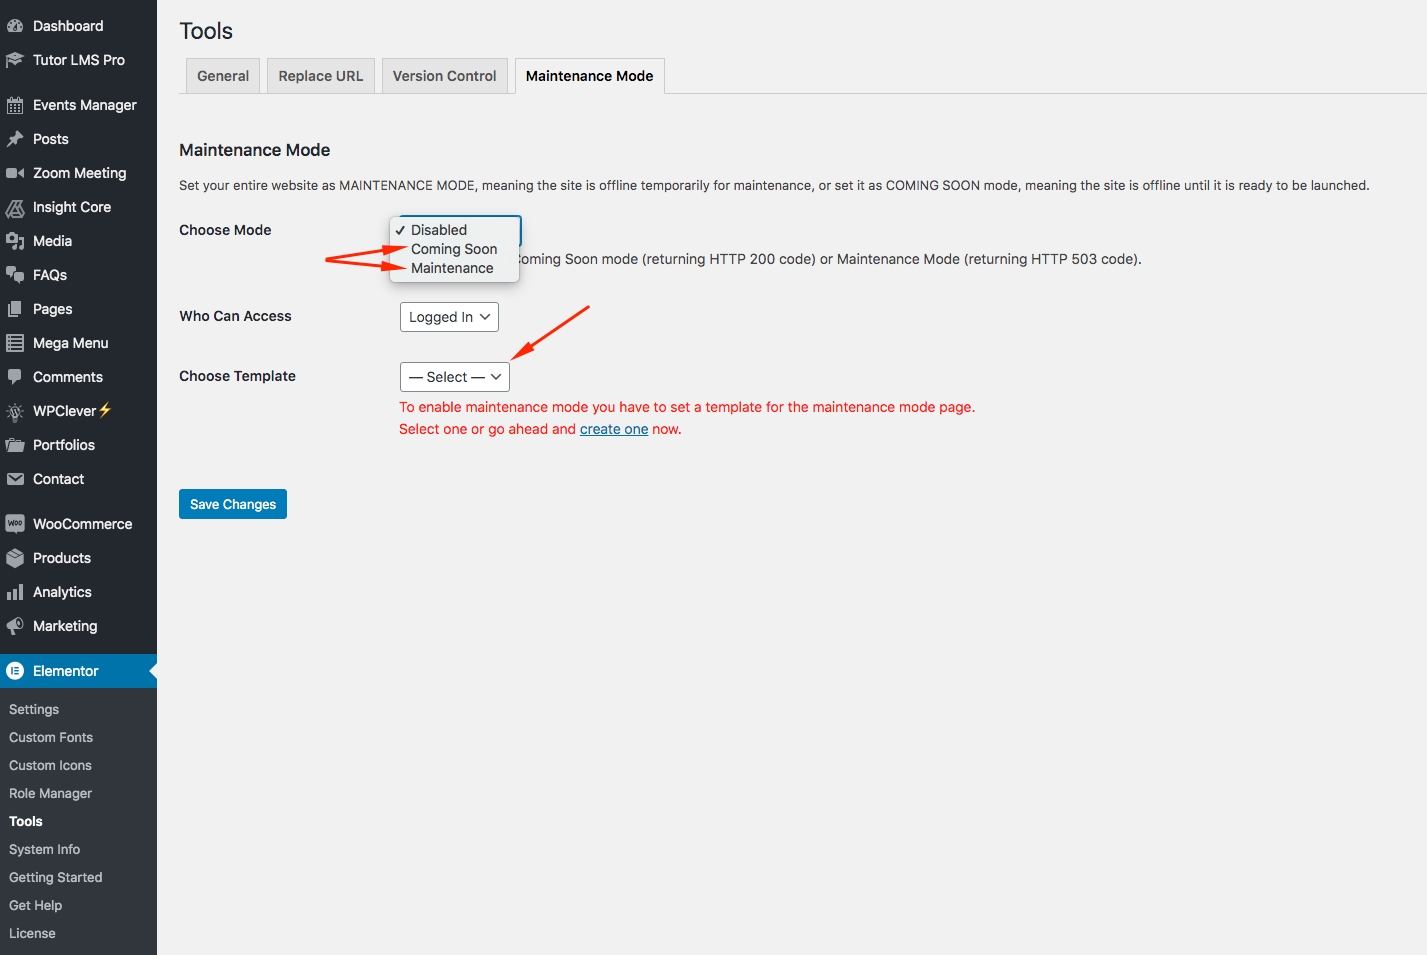The height and width of the screenshot is (955, 1427).
Task: Switch to the Version Control tab
Action: 444,76
